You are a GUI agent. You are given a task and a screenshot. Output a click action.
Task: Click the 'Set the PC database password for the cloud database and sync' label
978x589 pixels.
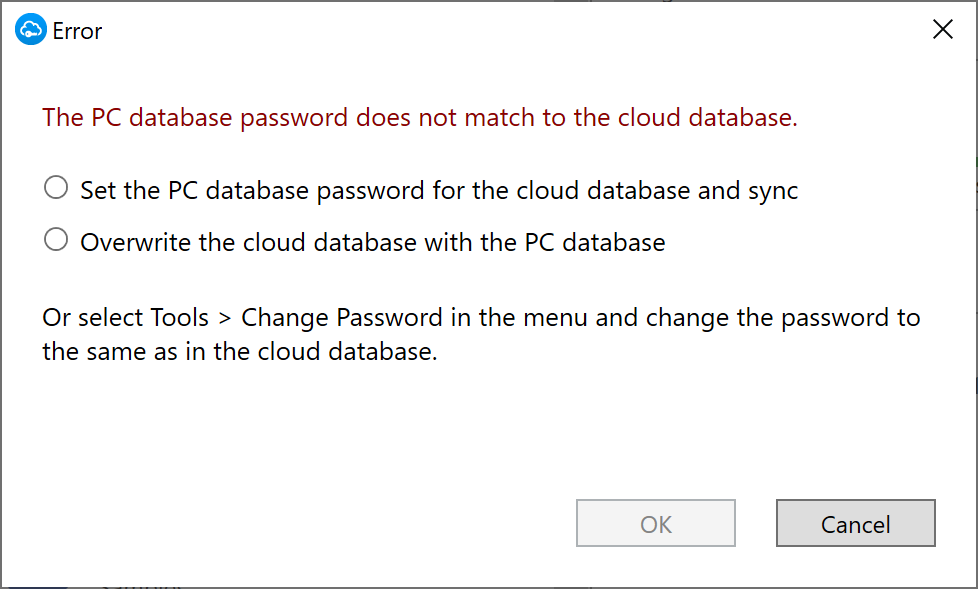pyautogui.click(x=439, y=190)
